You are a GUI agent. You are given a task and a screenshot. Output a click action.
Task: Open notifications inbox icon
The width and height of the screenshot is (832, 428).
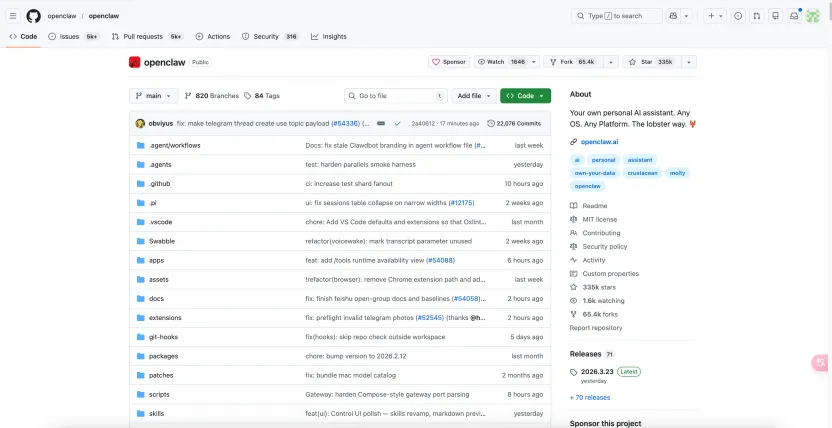pos(794,16)
